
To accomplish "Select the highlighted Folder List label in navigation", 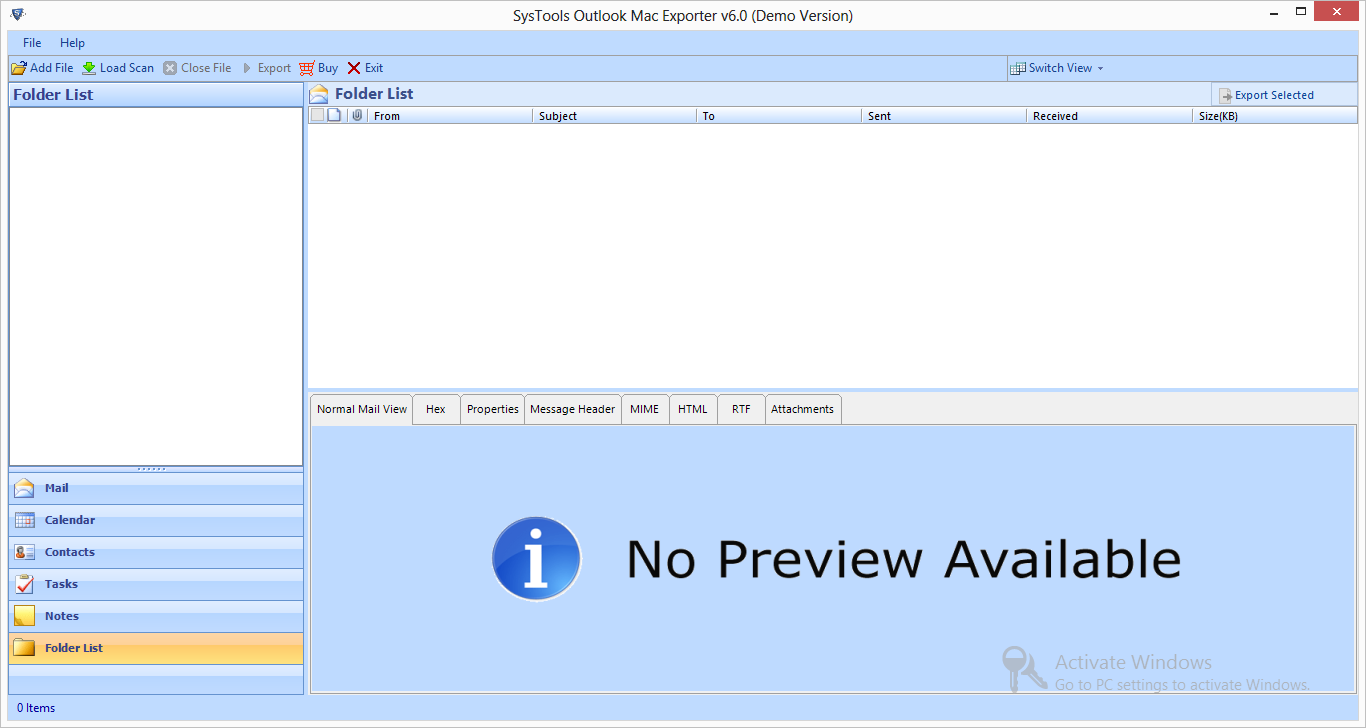I will coord(74,648).
